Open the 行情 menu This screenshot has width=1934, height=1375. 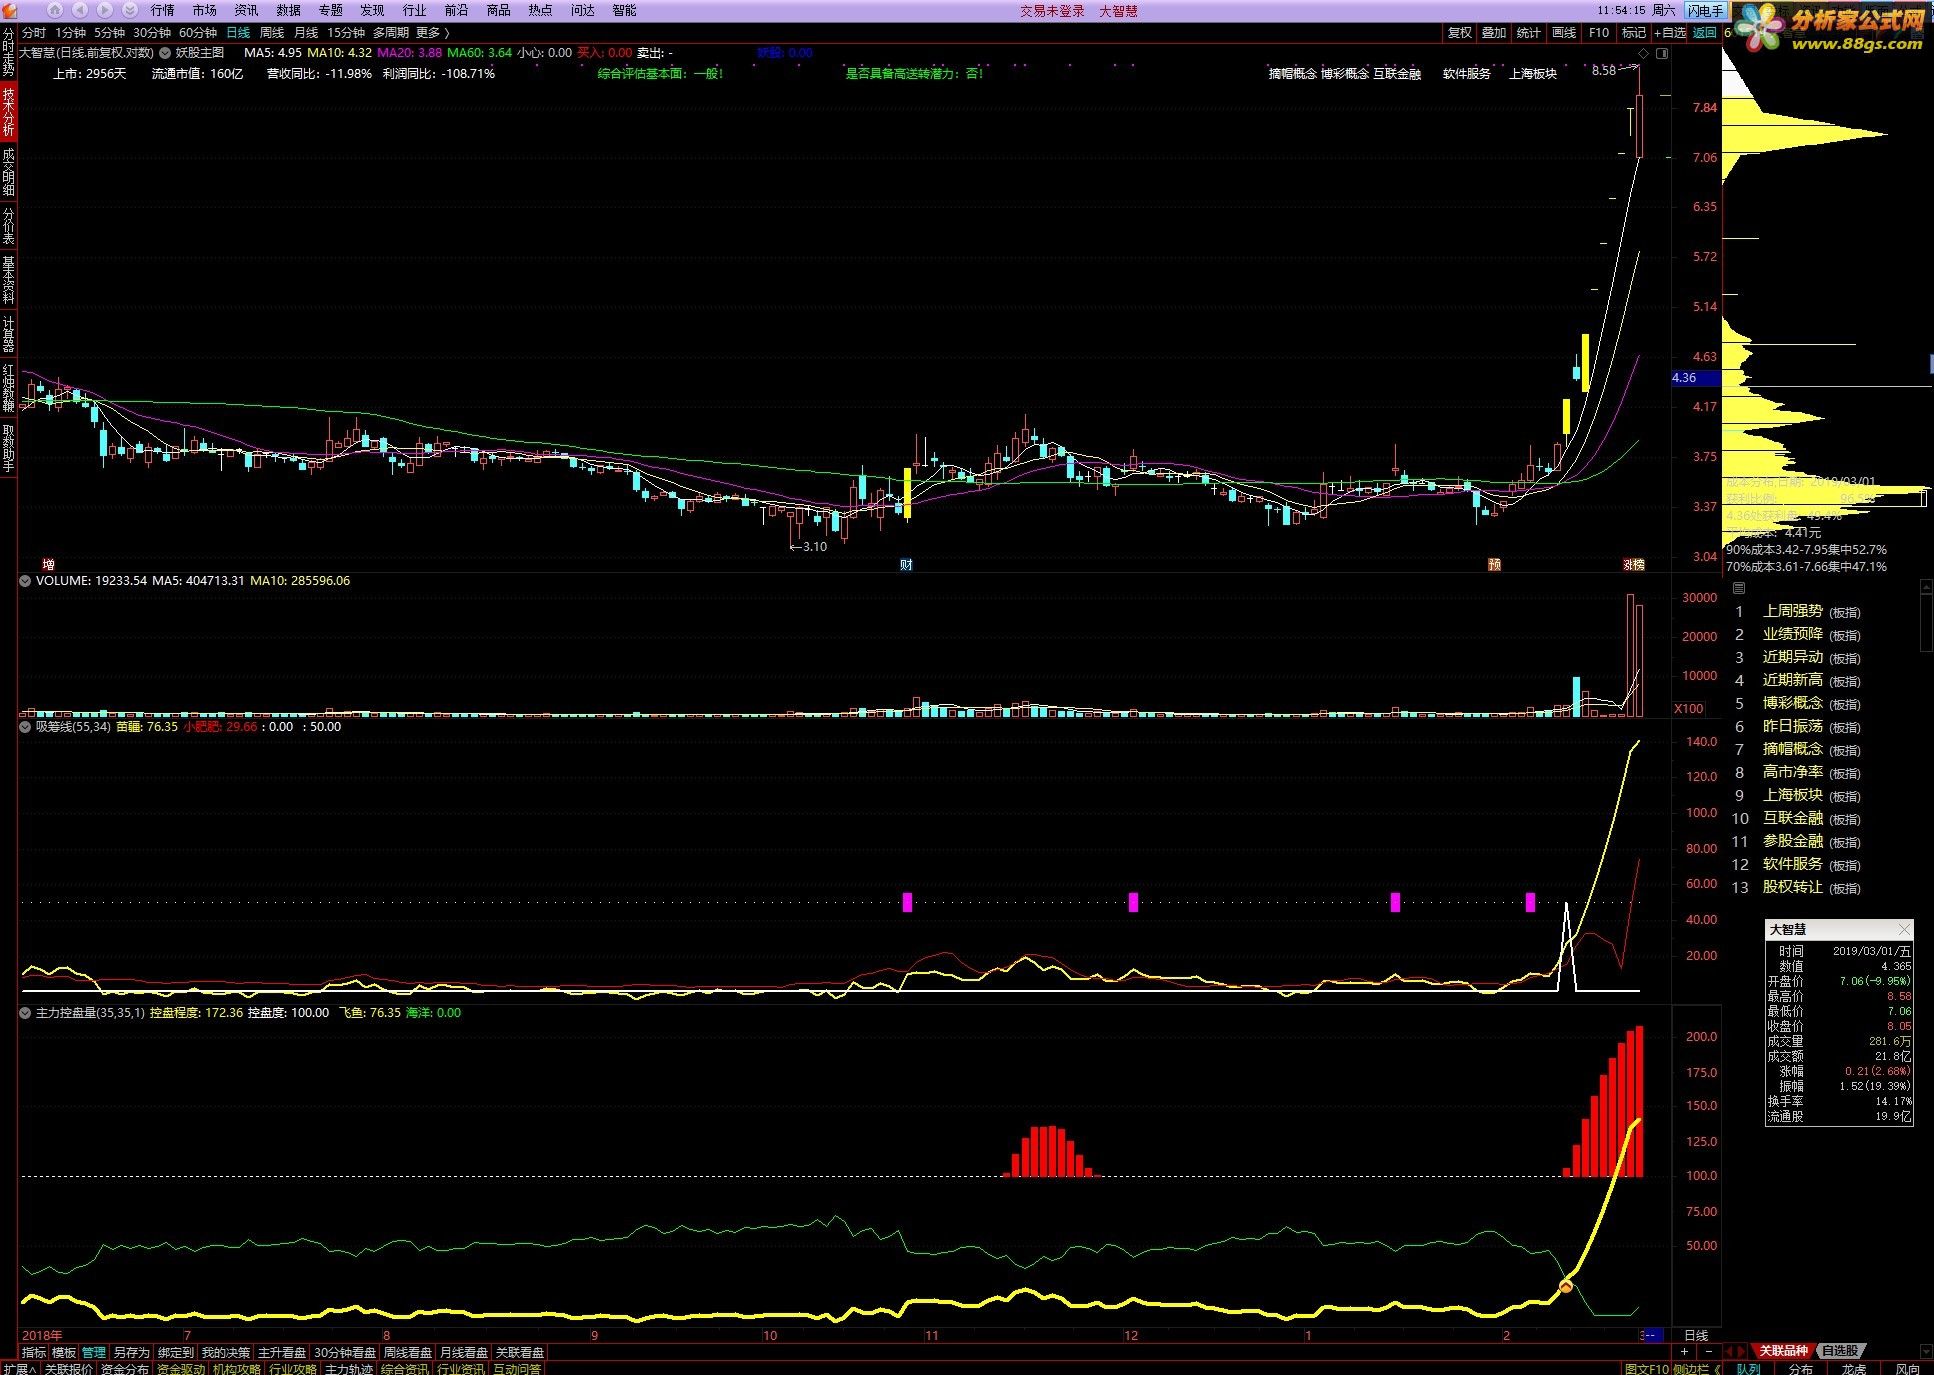162,10
